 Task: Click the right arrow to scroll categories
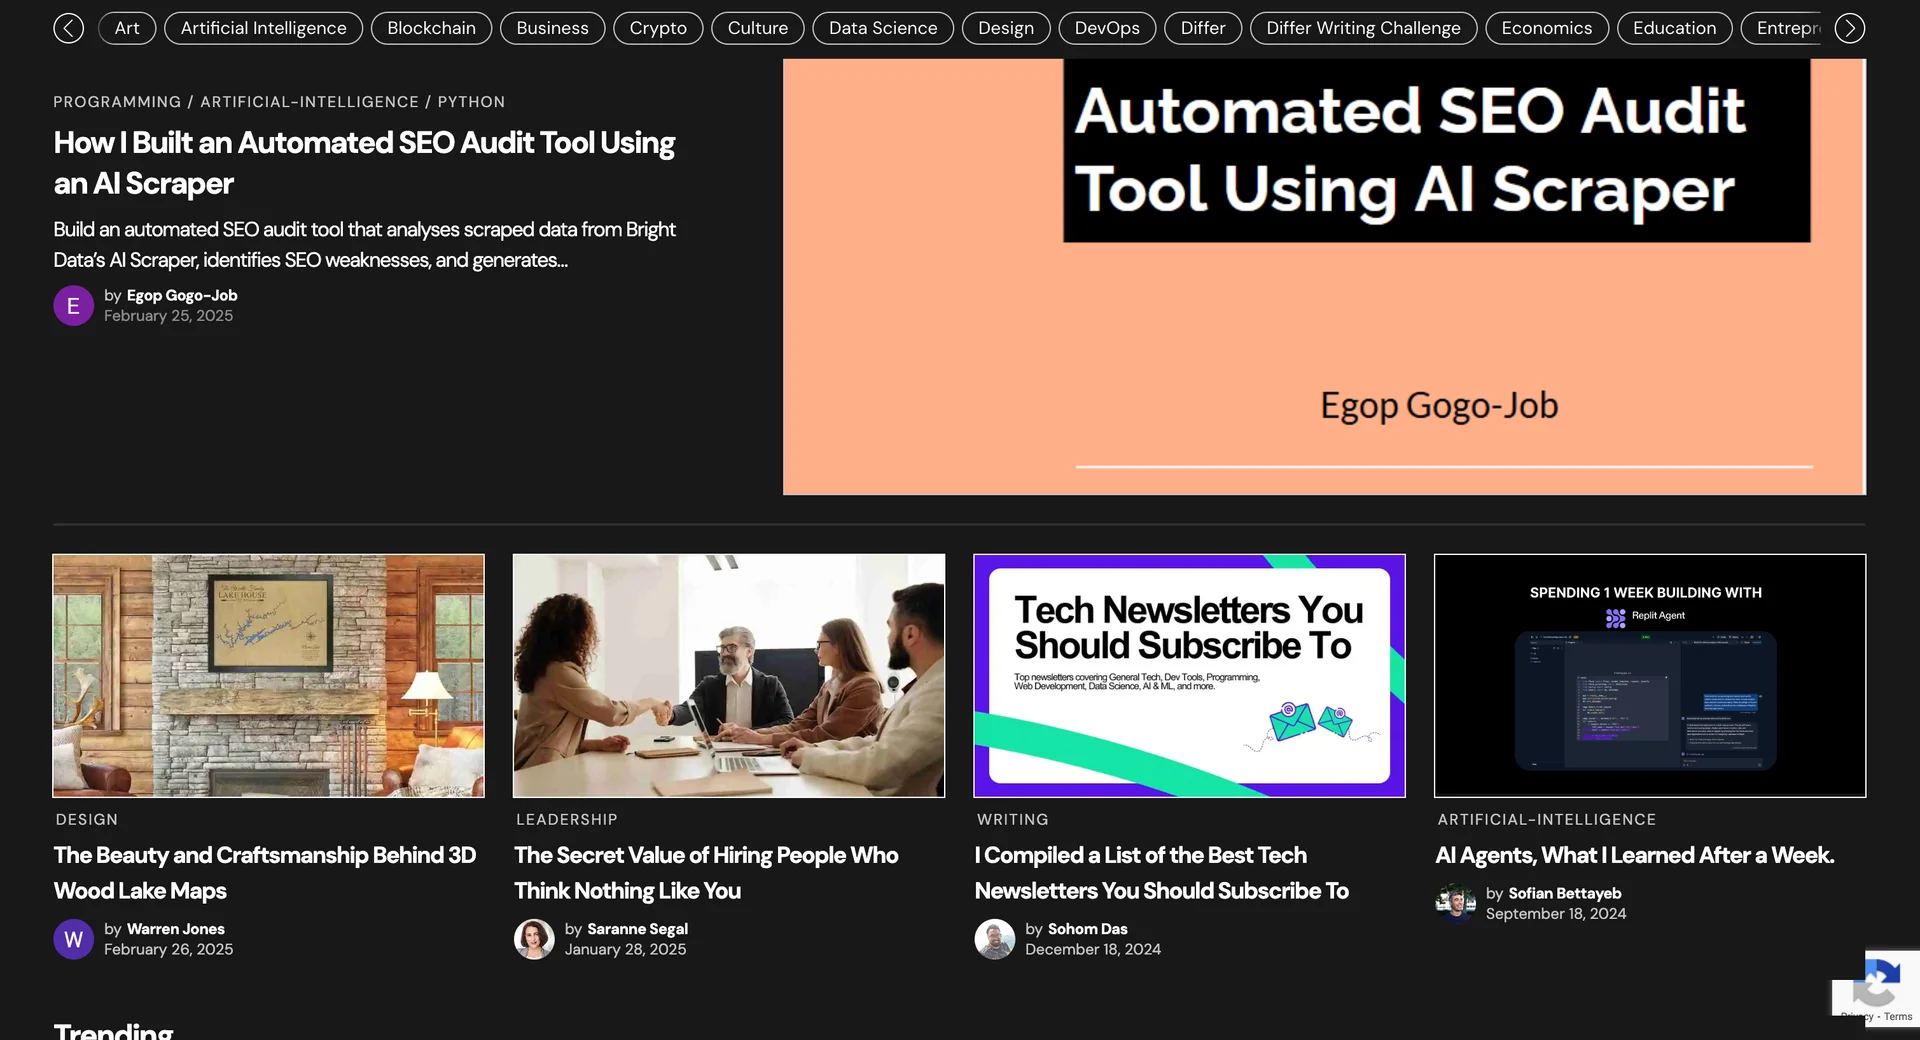(1849, 28)
